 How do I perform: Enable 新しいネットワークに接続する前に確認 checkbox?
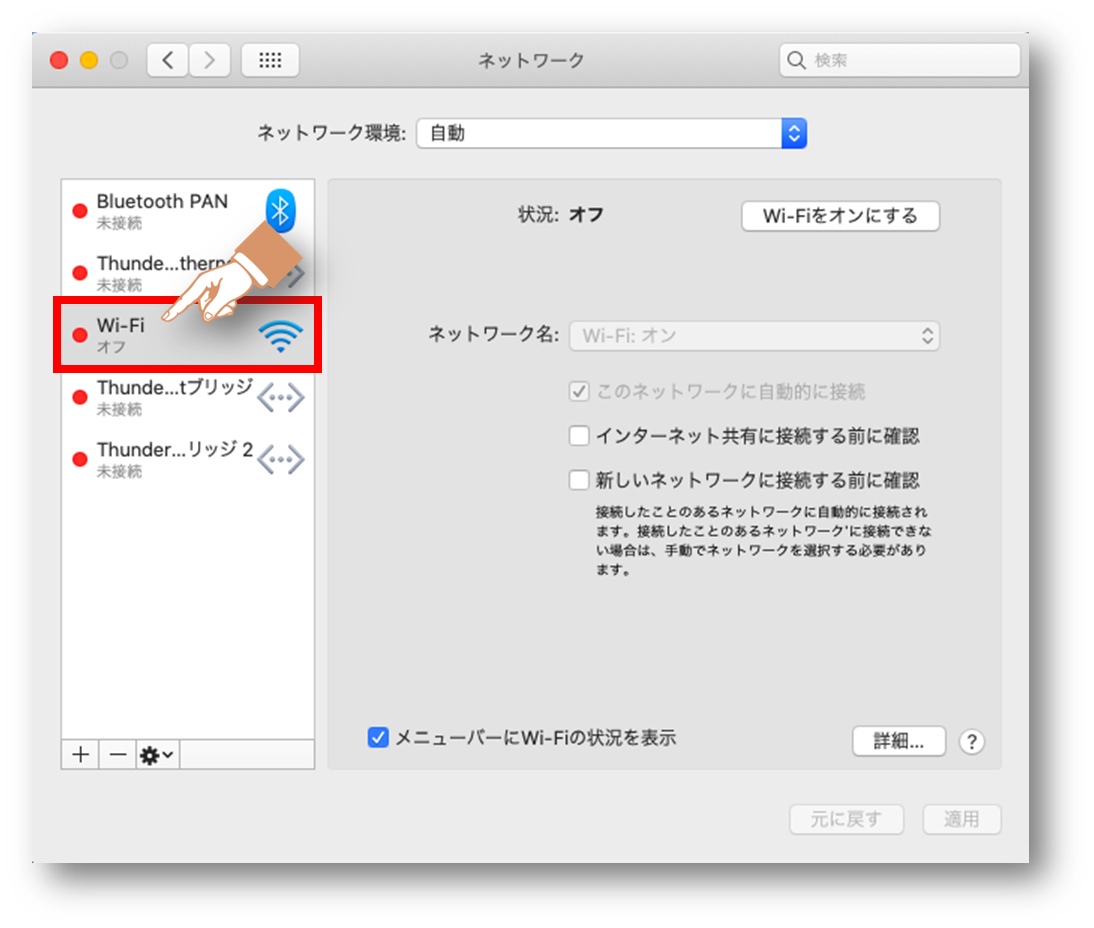click(578, 480)
